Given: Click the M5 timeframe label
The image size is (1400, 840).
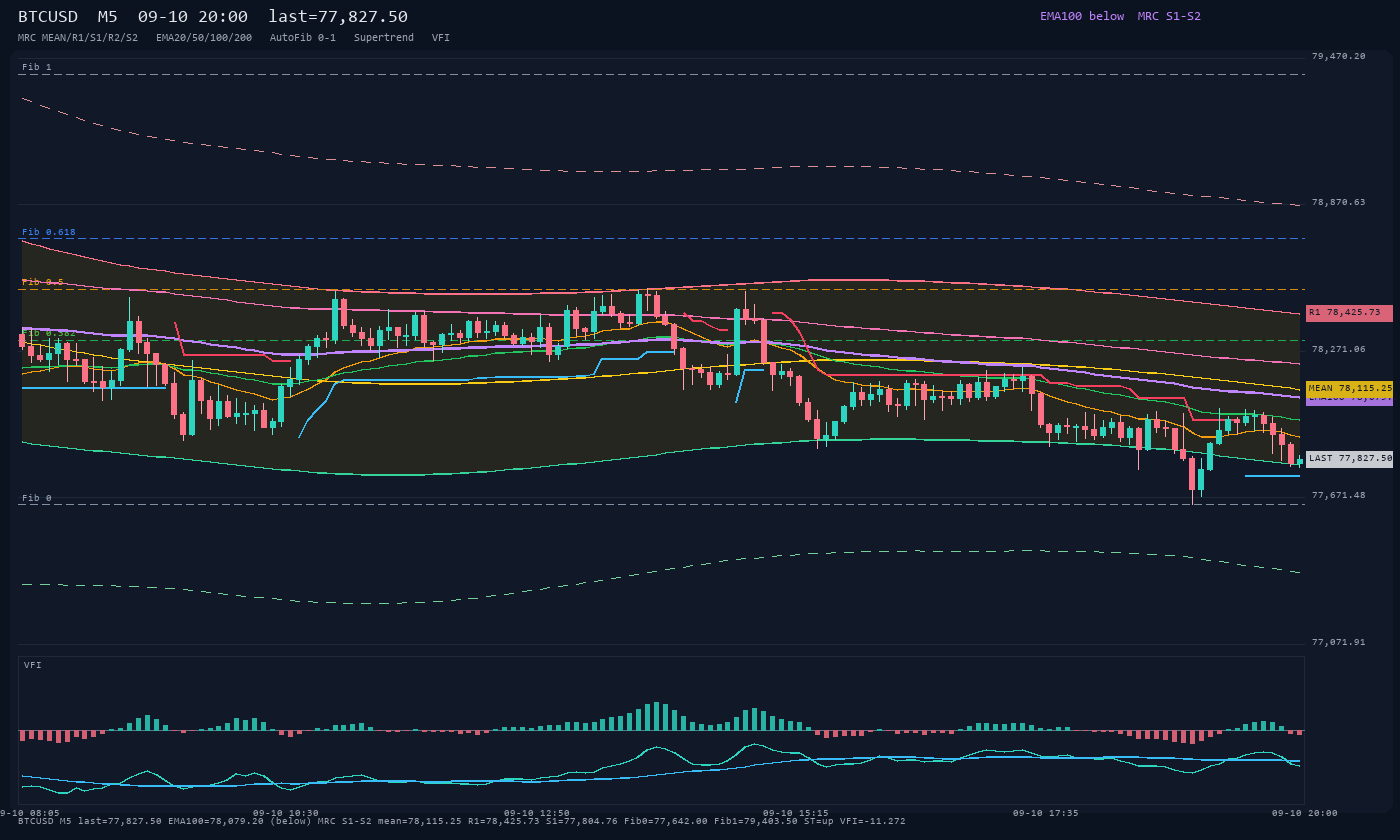Looking at the screenshot, I should click(107, 17).
